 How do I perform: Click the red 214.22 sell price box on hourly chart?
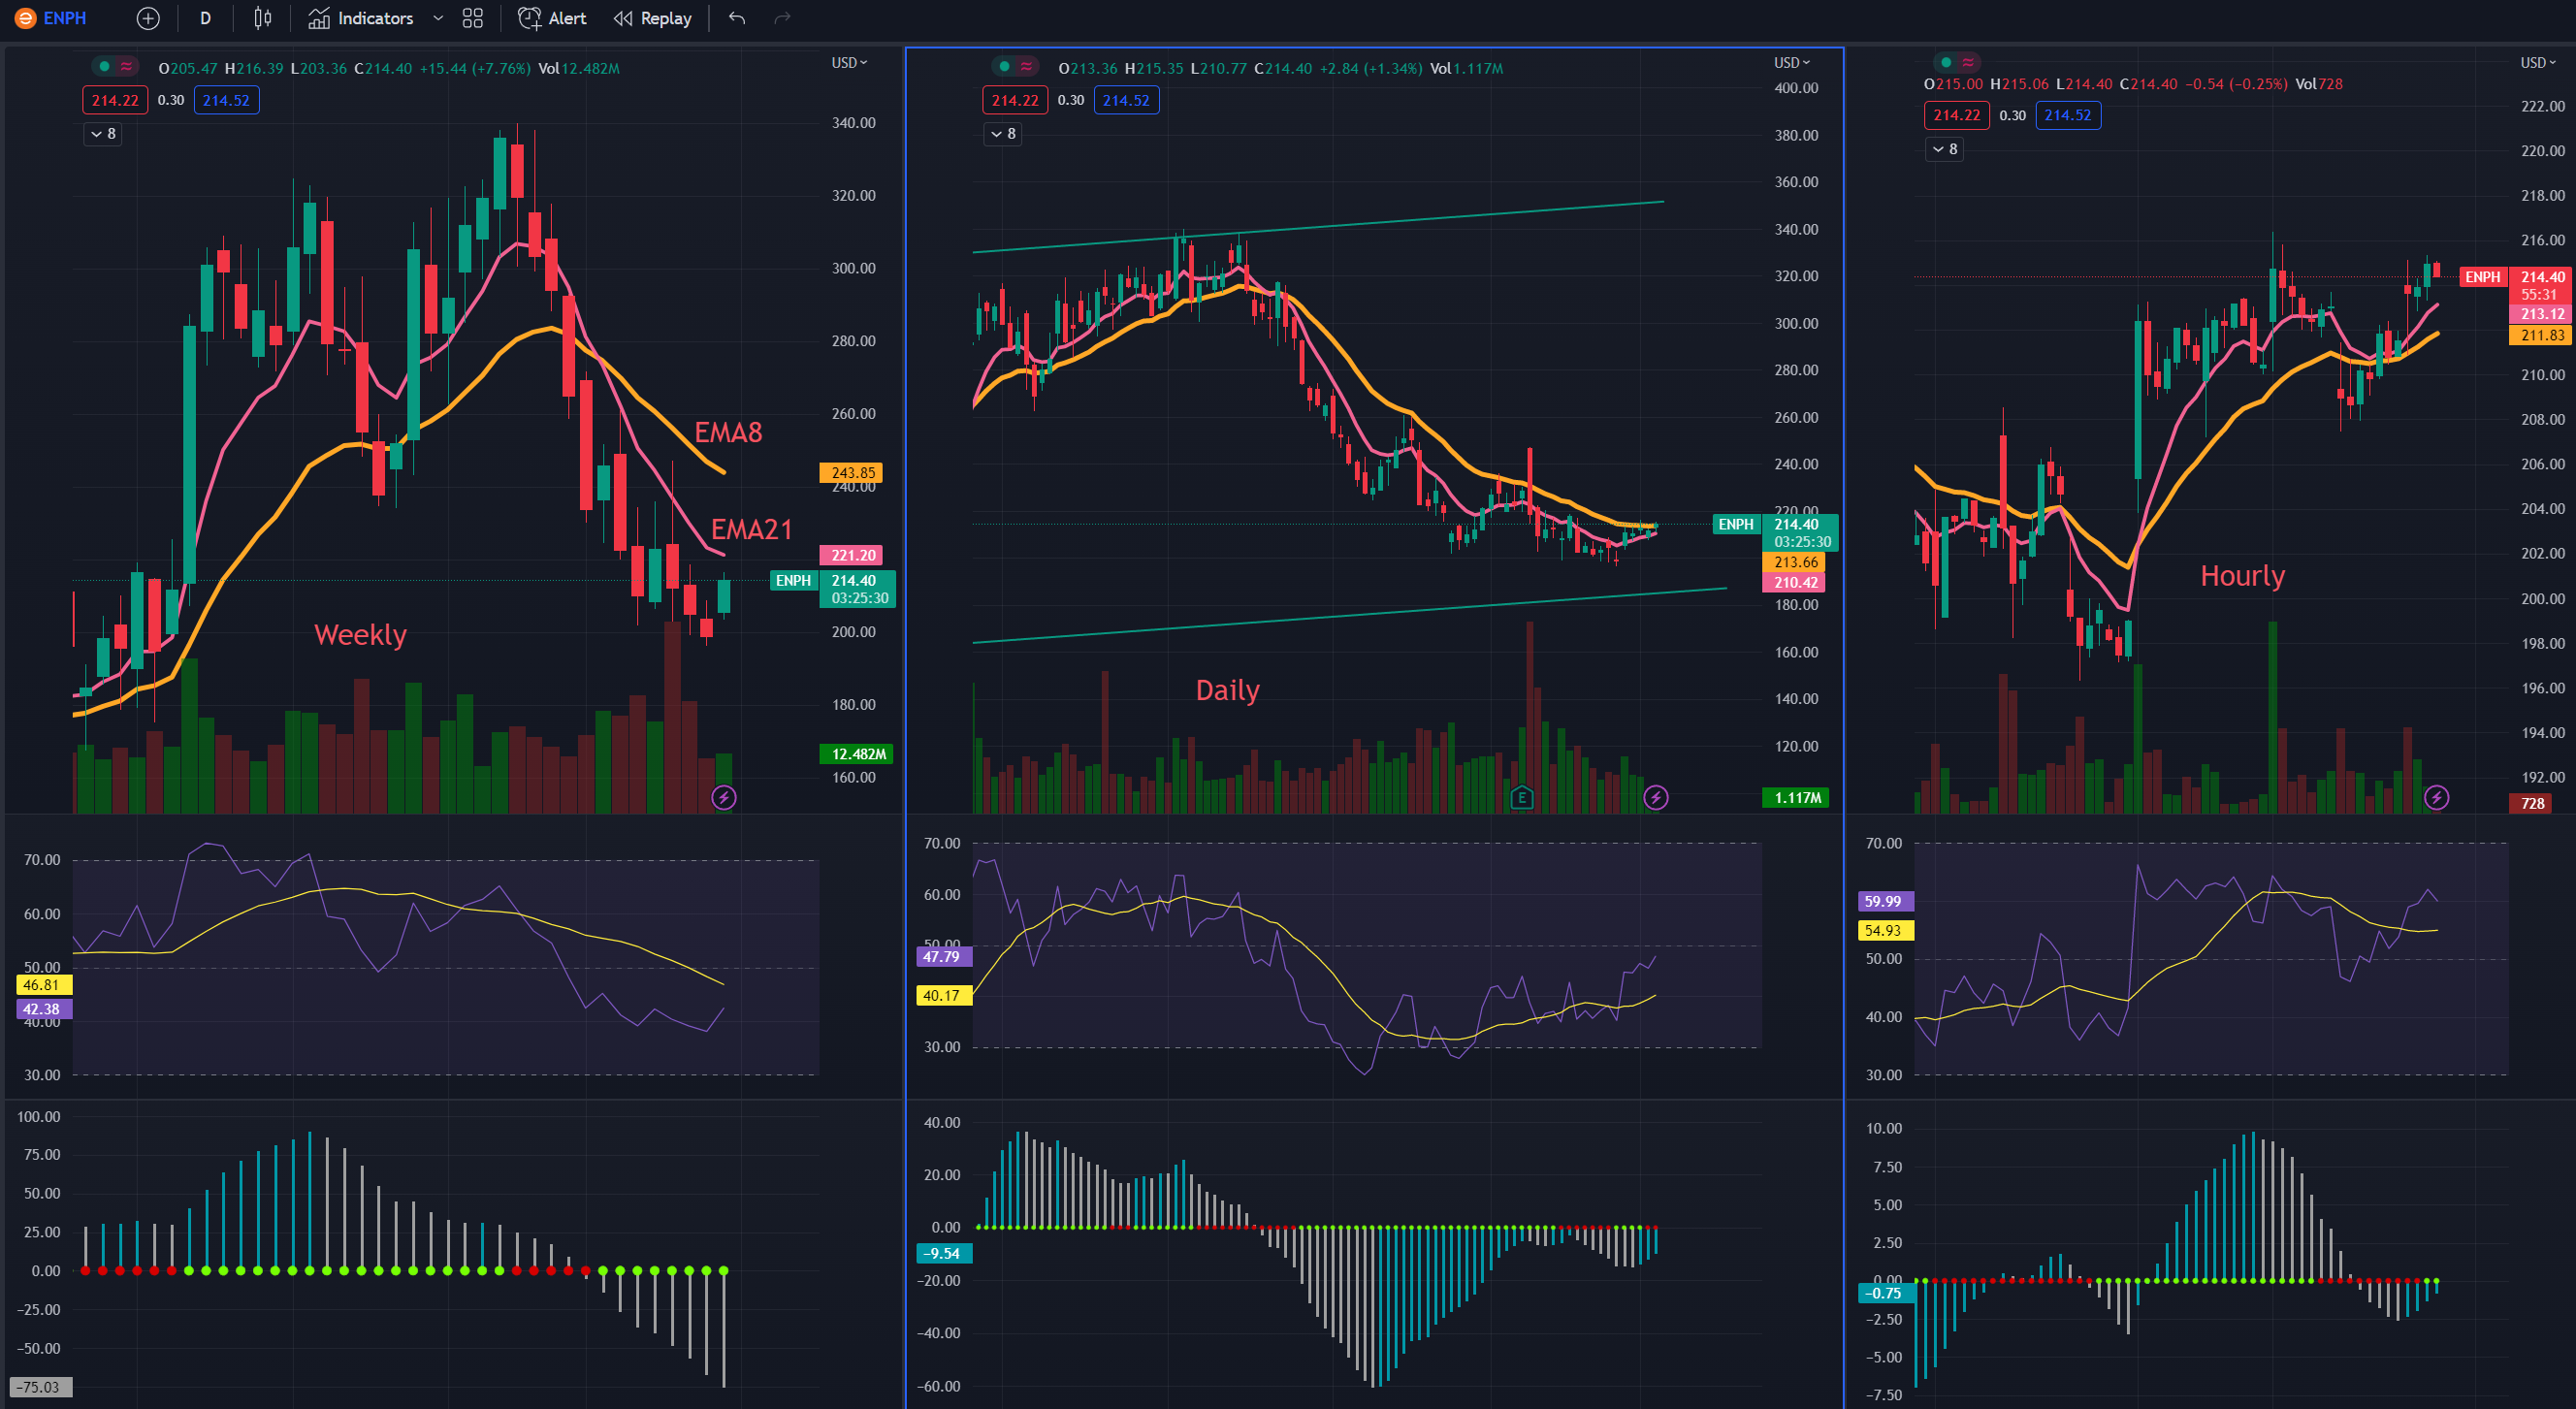pos(1956,115)
